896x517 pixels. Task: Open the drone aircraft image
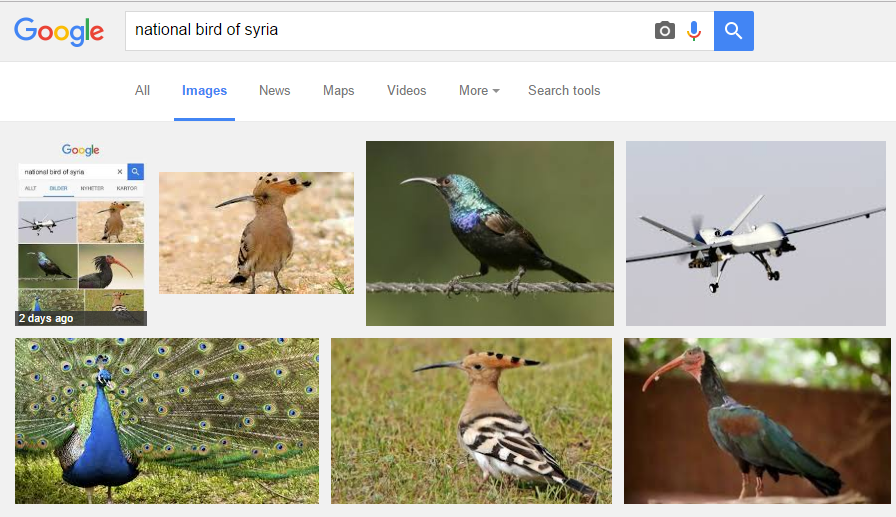pos(756,233)
